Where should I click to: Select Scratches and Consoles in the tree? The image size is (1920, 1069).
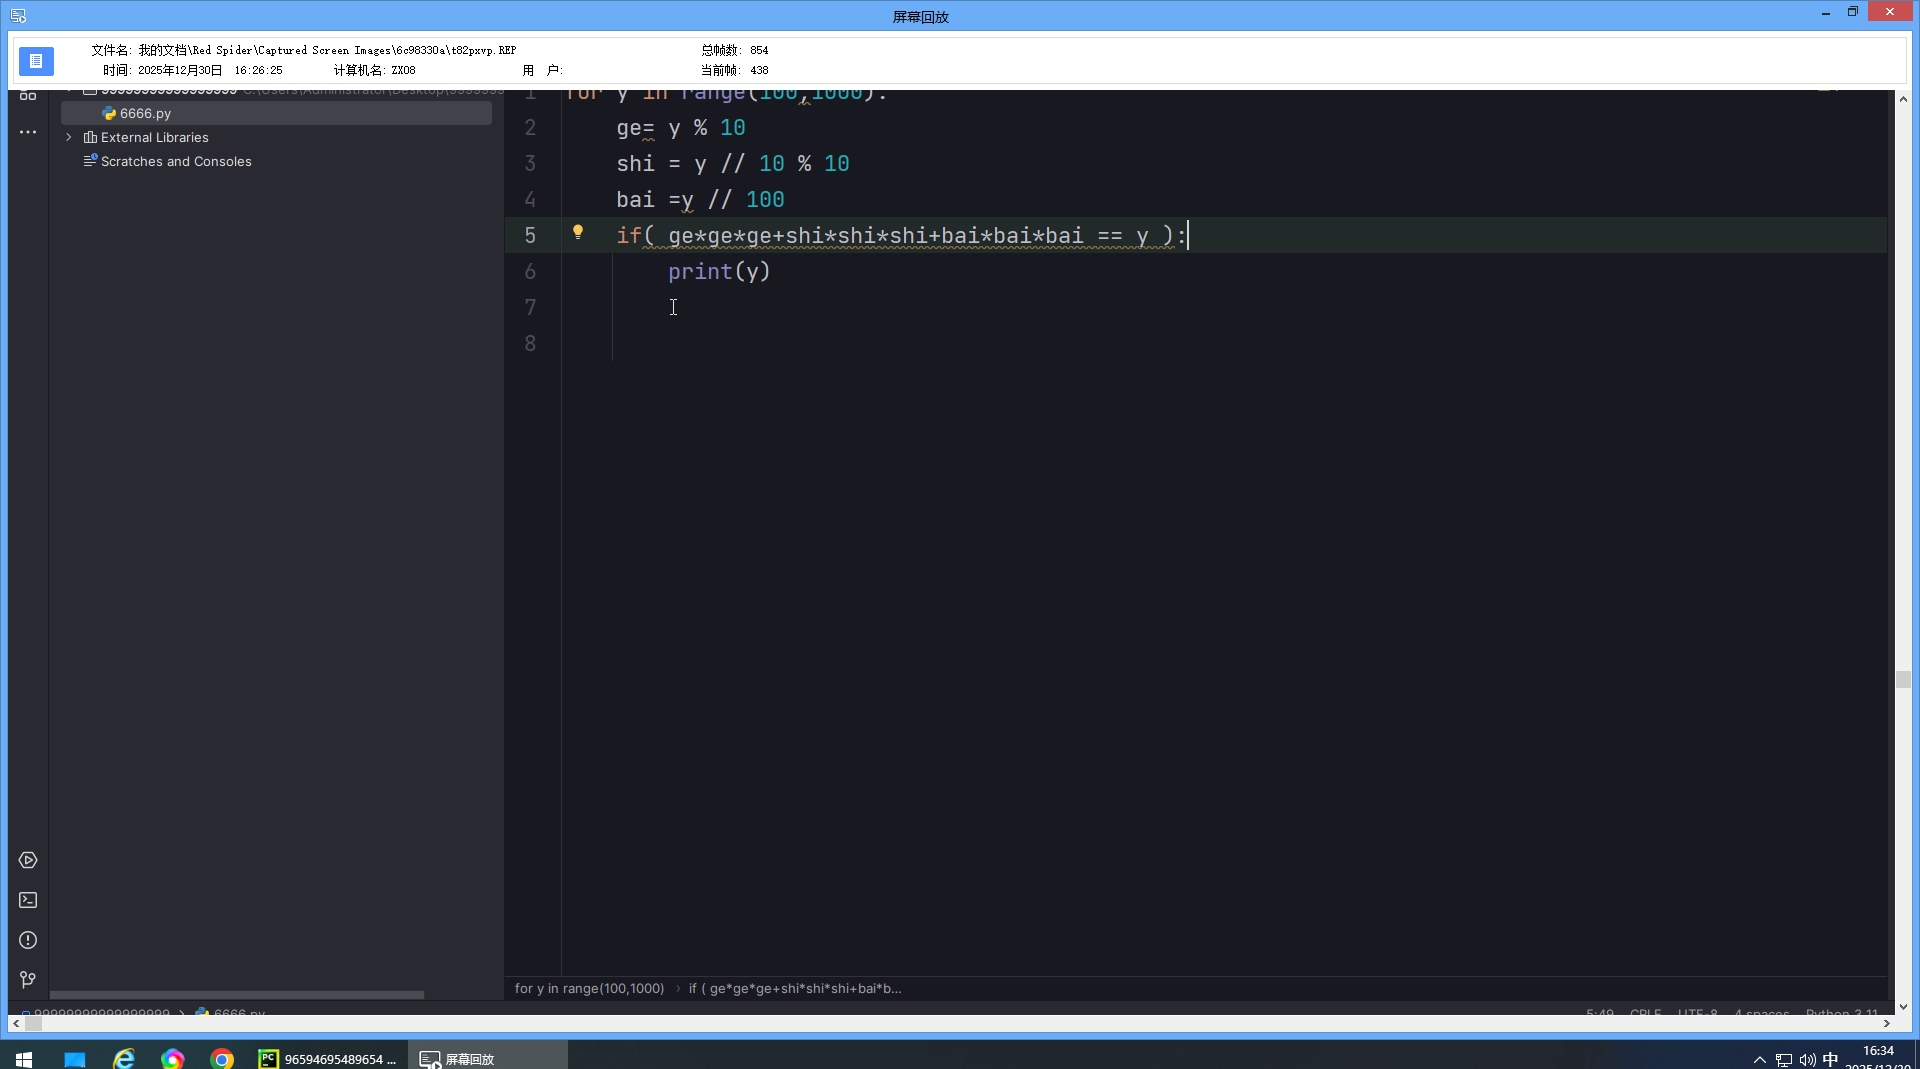click(x=176, y=161)
